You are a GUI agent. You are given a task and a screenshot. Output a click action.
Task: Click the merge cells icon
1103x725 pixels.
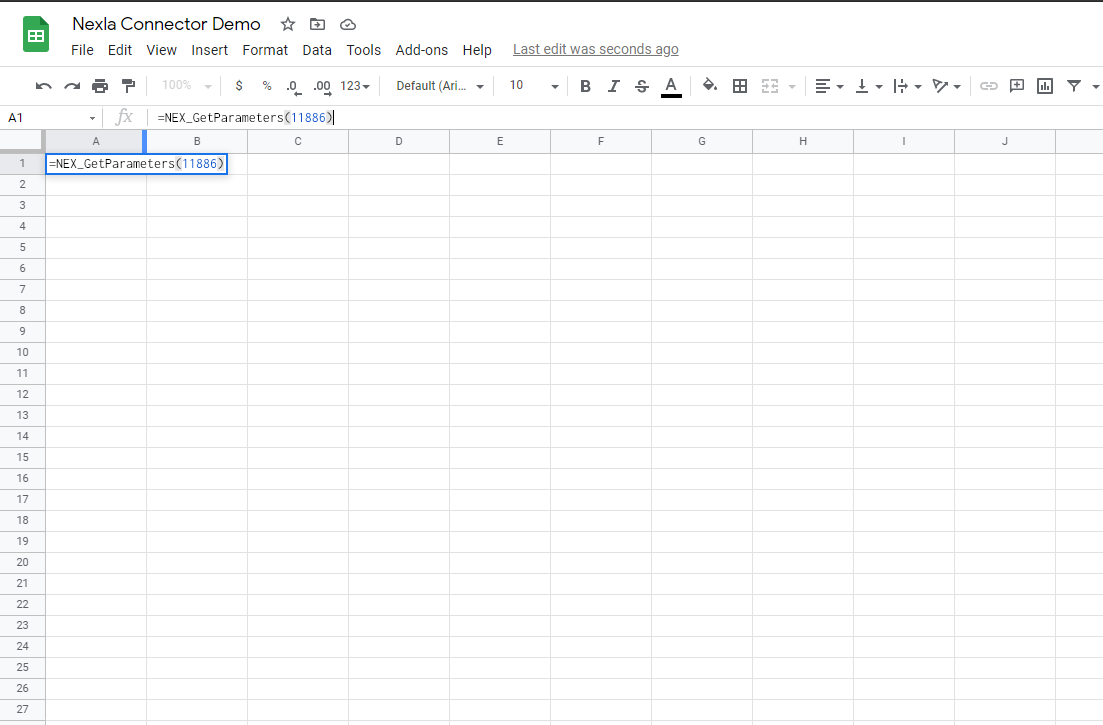tap(770, 86)
